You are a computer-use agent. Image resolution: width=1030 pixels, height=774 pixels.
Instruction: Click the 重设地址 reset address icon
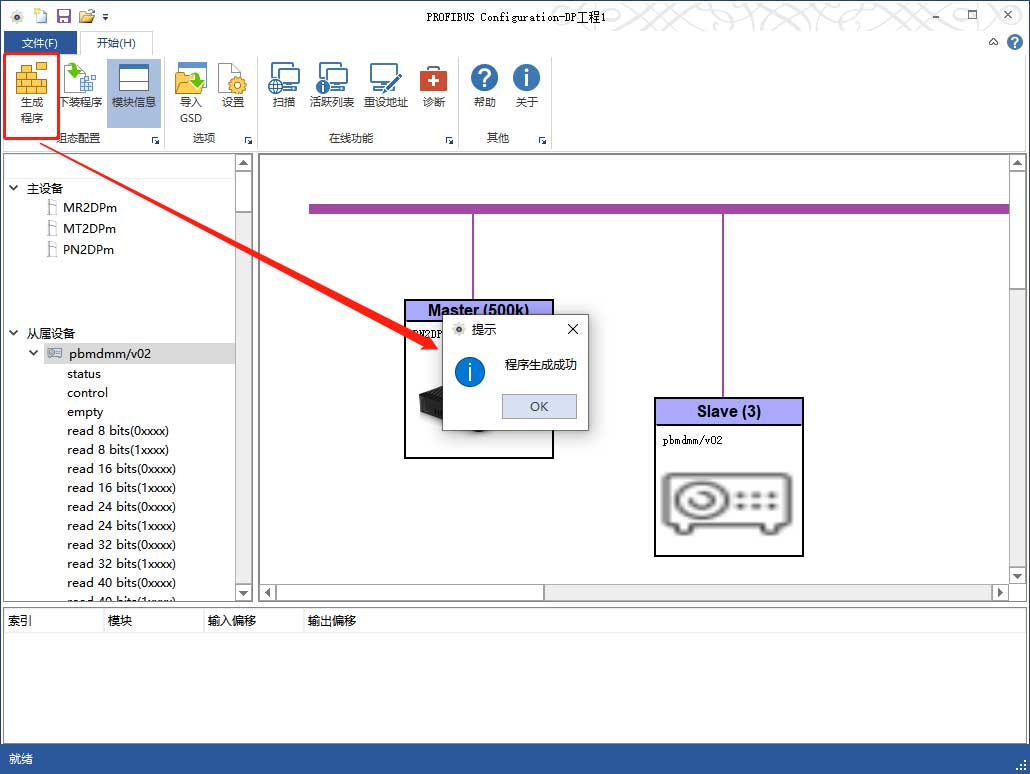click(x=385, y=87)
